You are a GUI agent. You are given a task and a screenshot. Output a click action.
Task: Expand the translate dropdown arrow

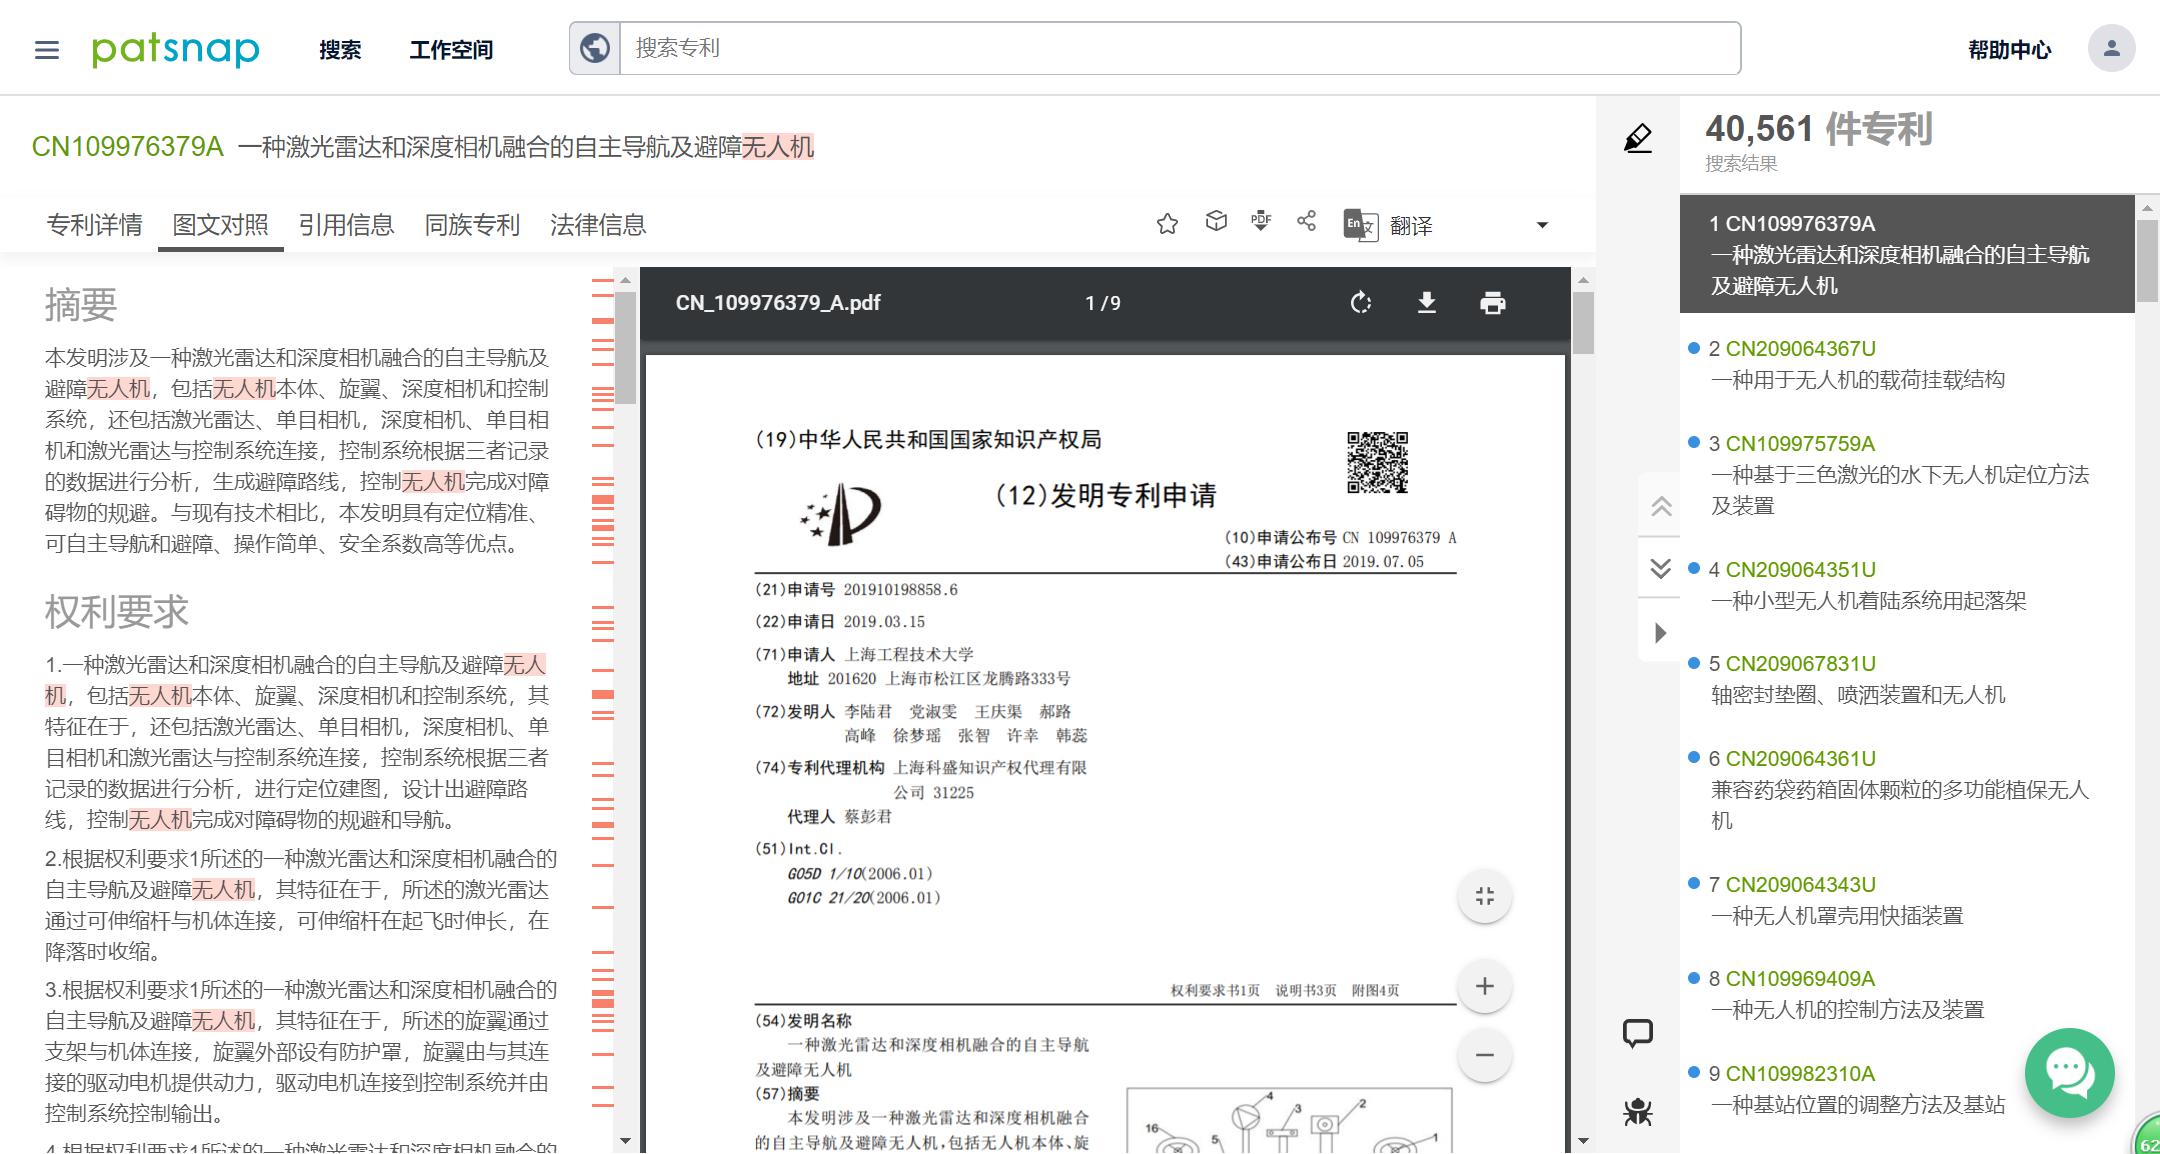1541,225
